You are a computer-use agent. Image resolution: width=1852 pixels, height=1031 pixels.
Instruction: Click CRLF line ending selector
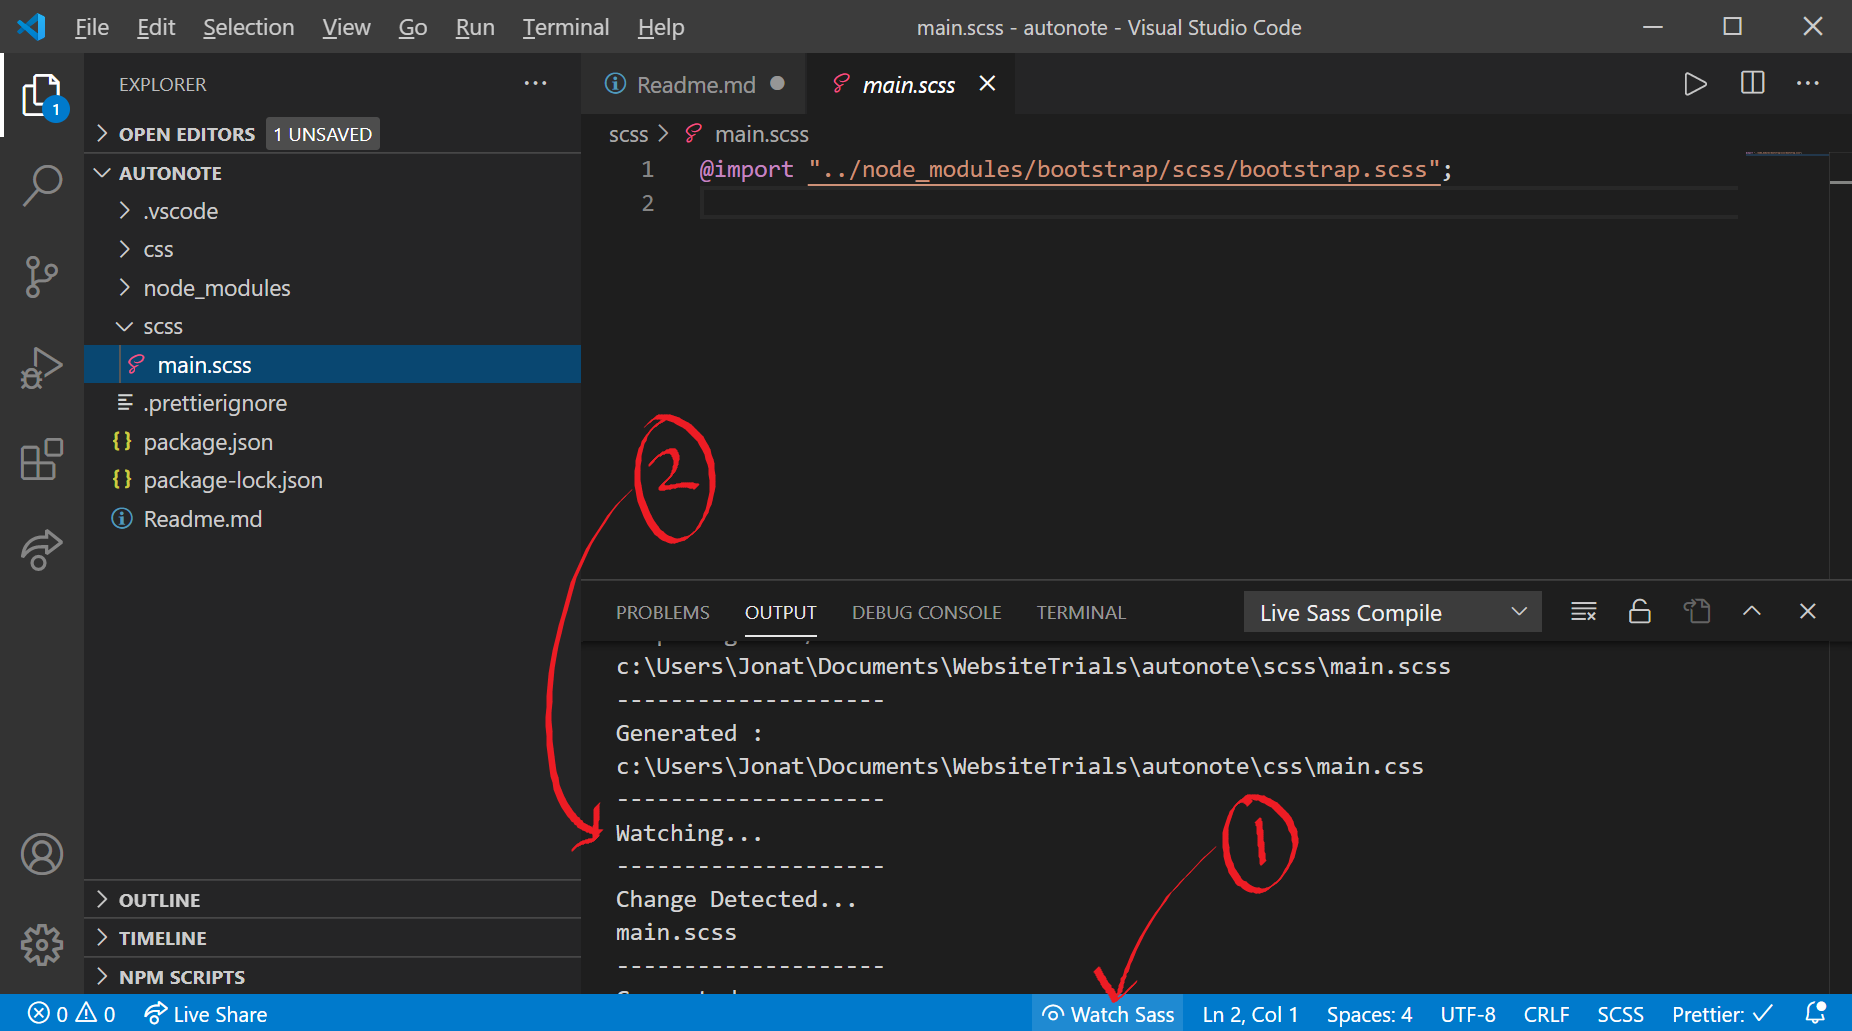pyautogui.click(x=1545, y=1014)
